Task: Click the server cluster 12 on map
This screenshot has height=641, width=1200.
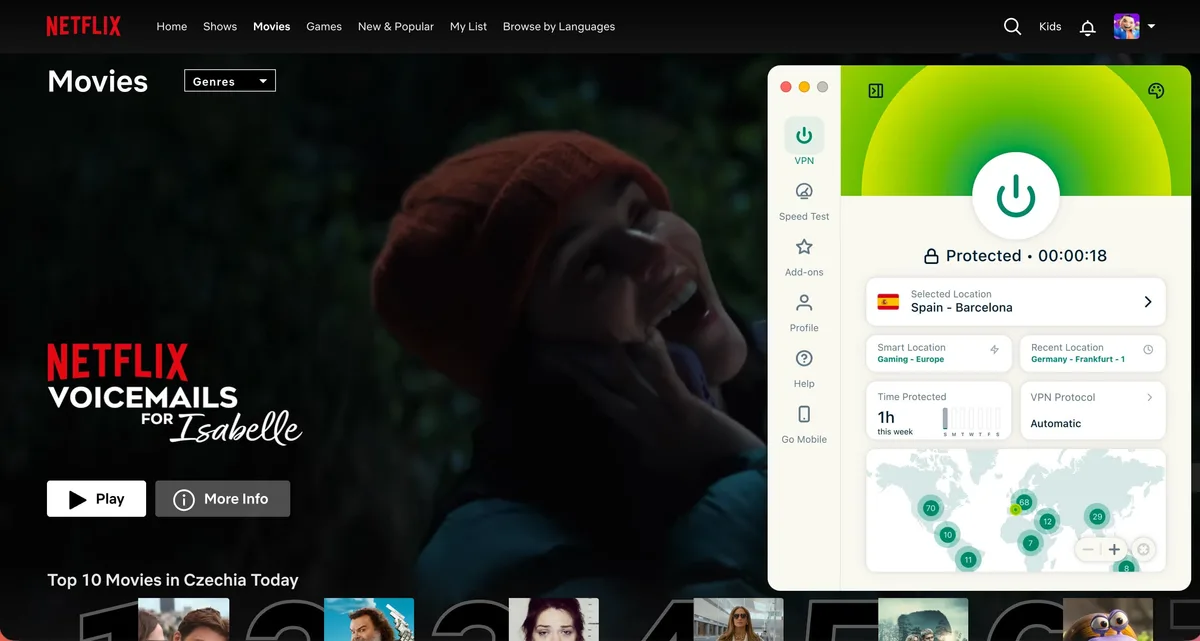Action: pyautogui.click(x=1047, y=521)
